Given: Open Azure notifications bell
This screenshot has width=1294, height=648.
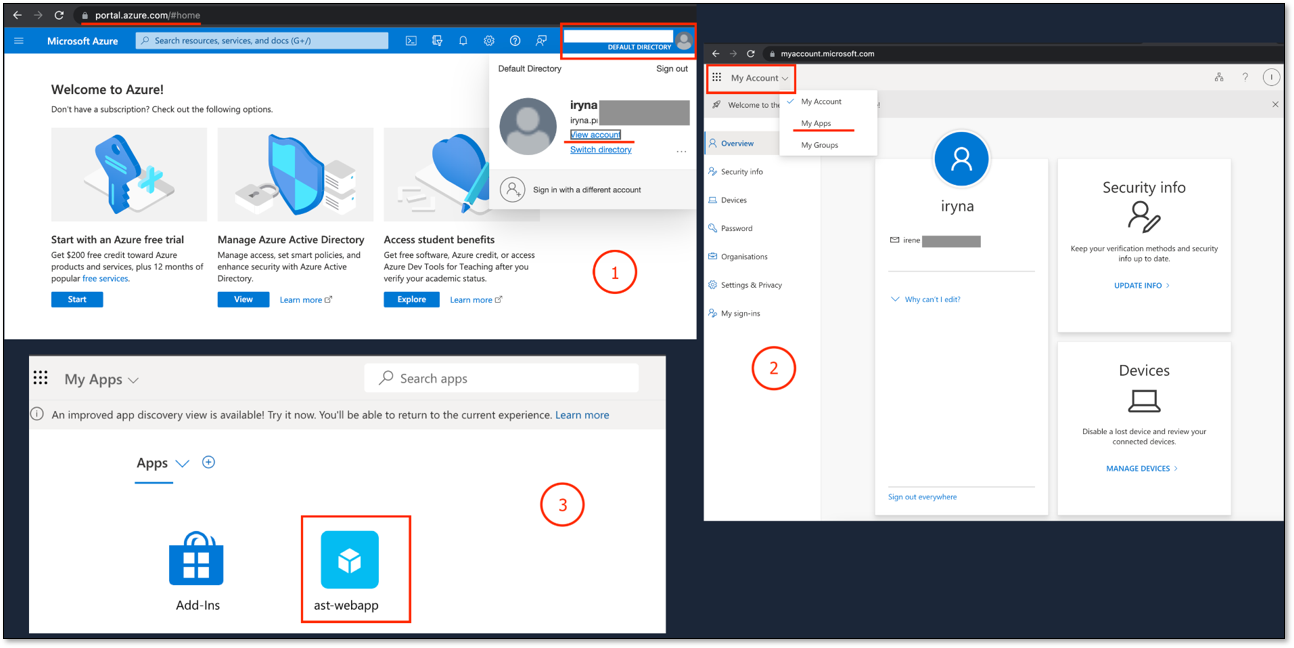Looking at the screenshot, I should [x=463, y=41].
